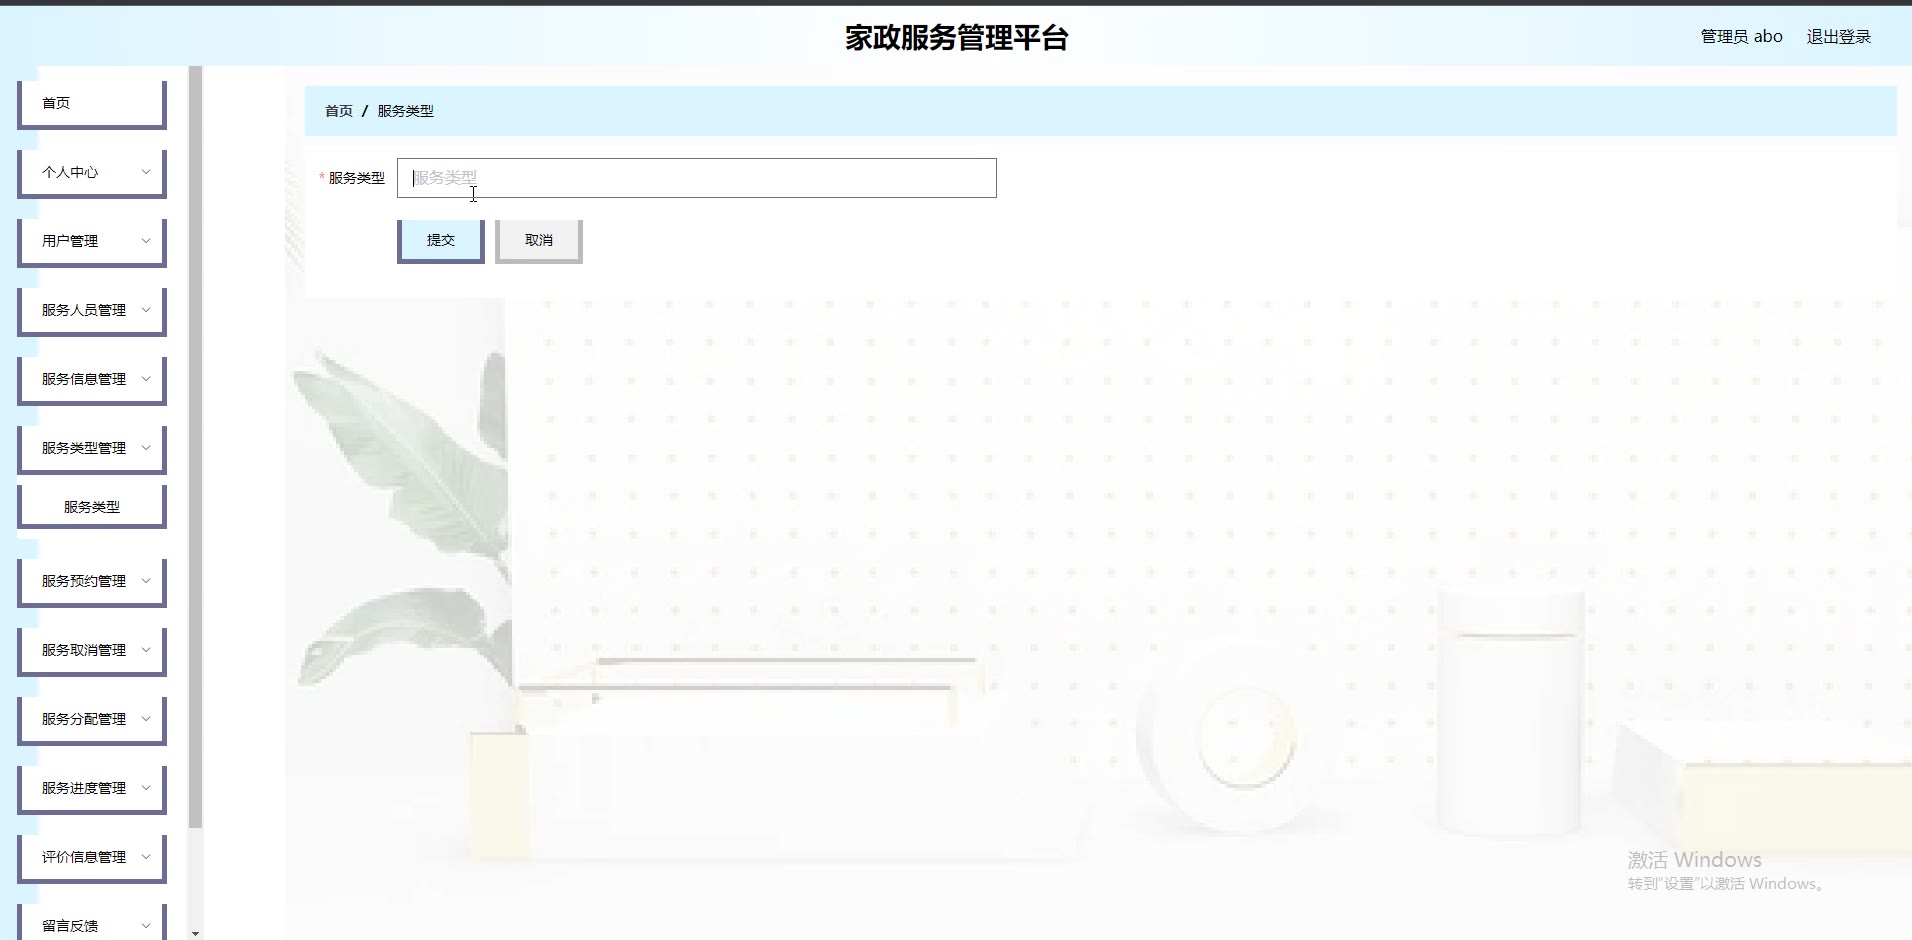Open the 首页 sidebar menu item

pyautogui.click(x=92, y=104)
